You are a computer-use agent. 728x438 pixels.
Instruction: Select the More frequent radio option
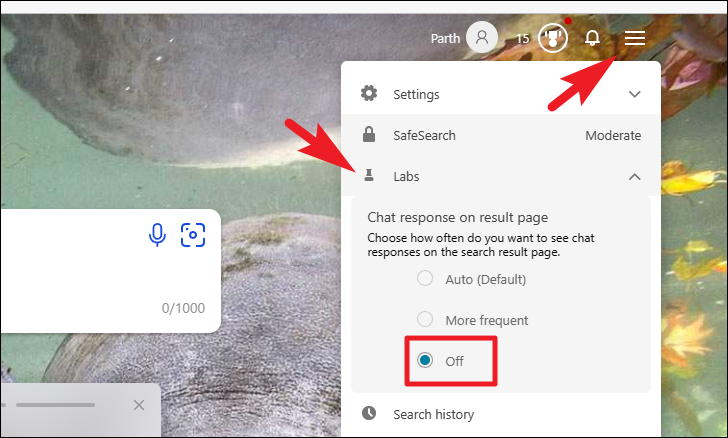tap(425, 320)
